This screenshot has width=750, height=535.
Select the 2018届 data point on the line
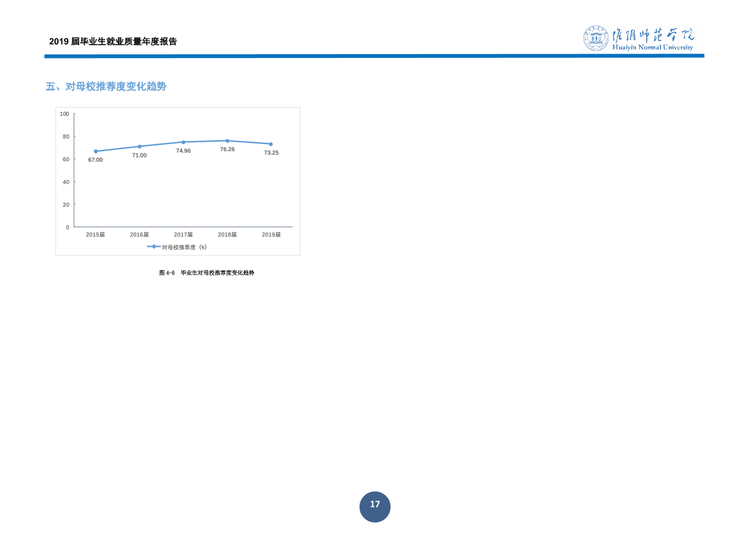coord(227,141)
